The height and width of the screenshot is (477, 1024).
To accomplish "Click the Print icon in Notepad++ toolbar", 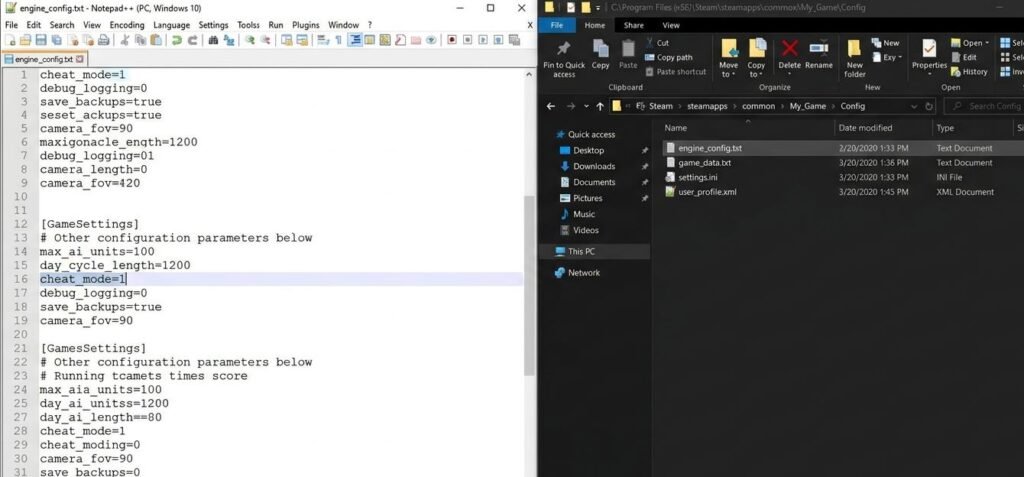I will pos(103,40).
